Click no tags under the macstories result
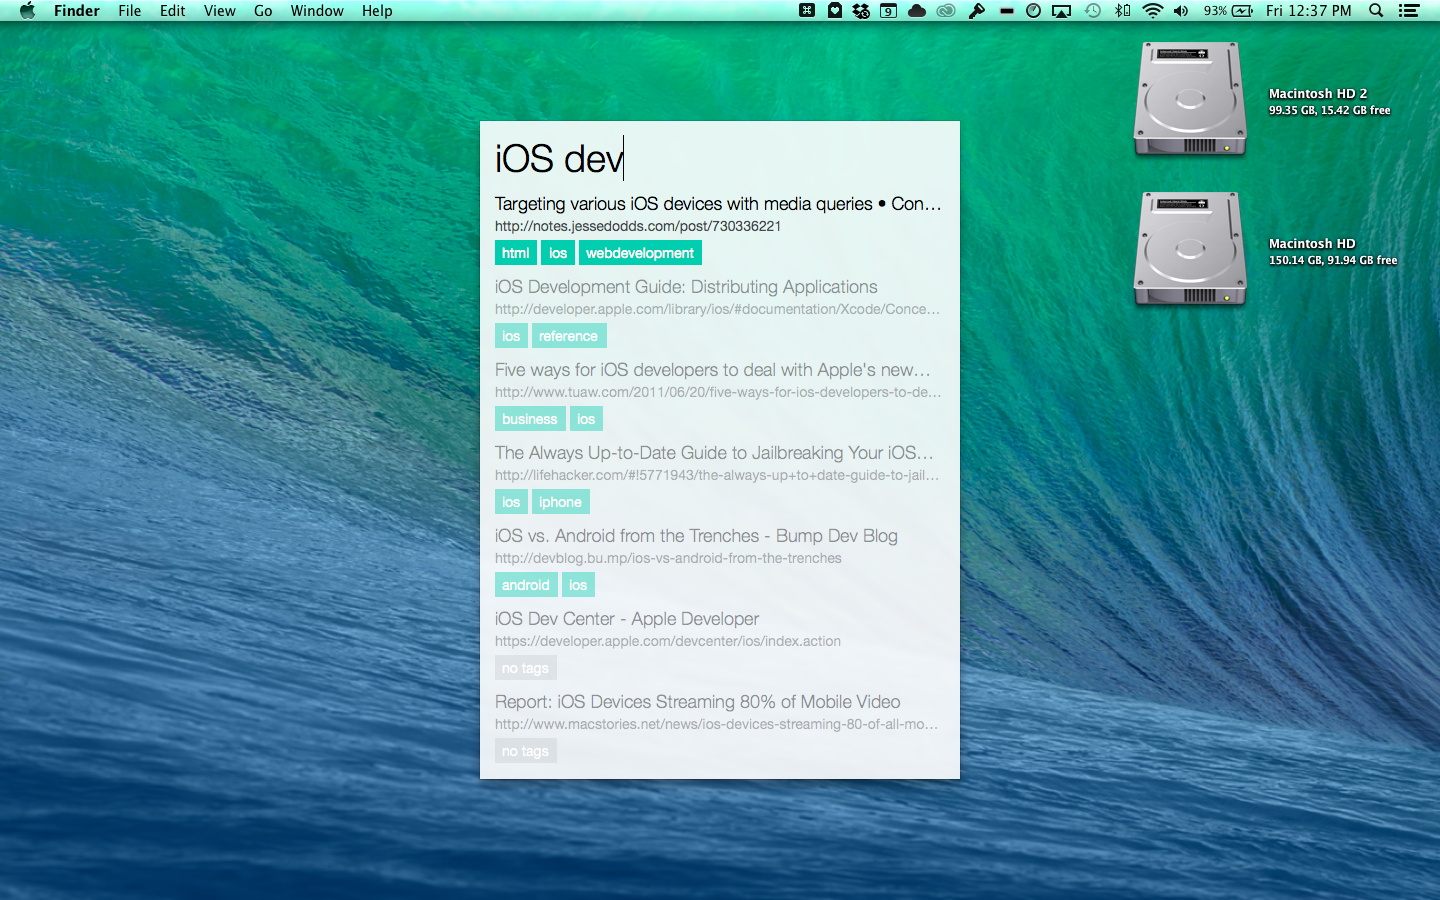The image size is (1440, 900). click(x=525, y=751)
